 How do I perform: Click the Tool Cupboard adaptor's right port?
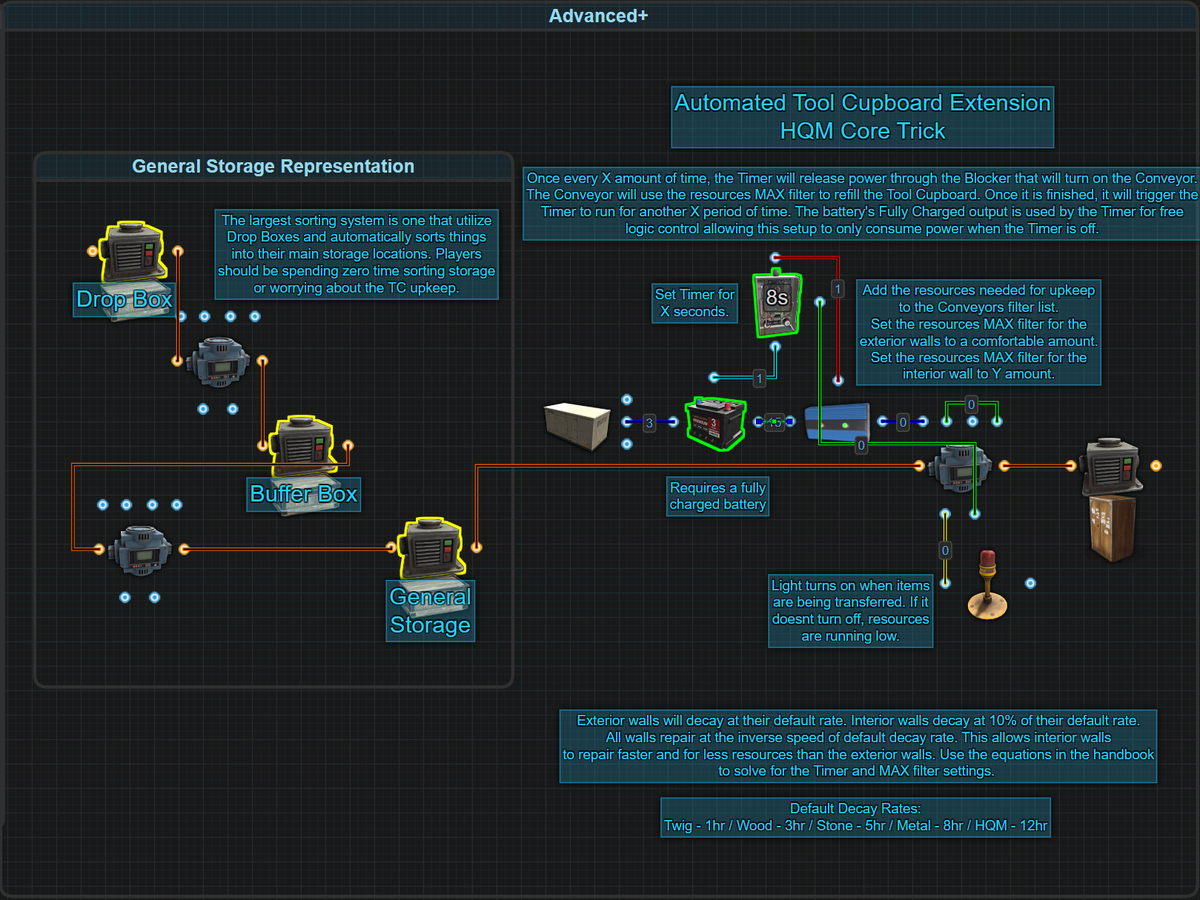point(1156,465)
